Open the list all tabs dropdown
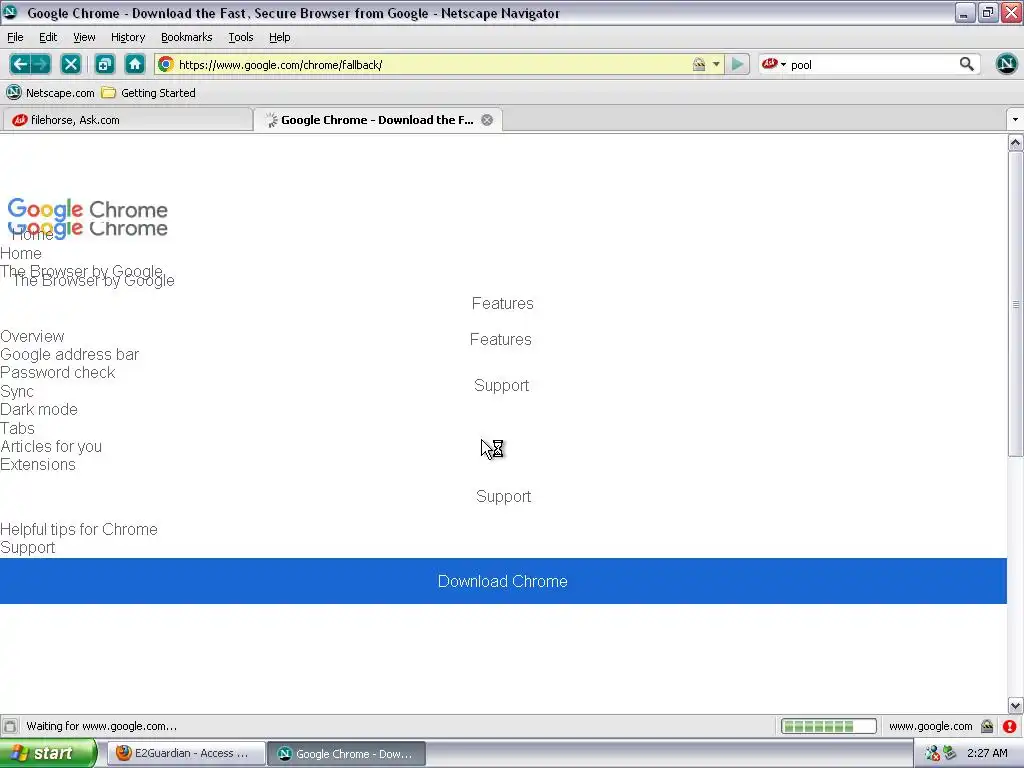1024x768 pixels. click(1014, 120)
